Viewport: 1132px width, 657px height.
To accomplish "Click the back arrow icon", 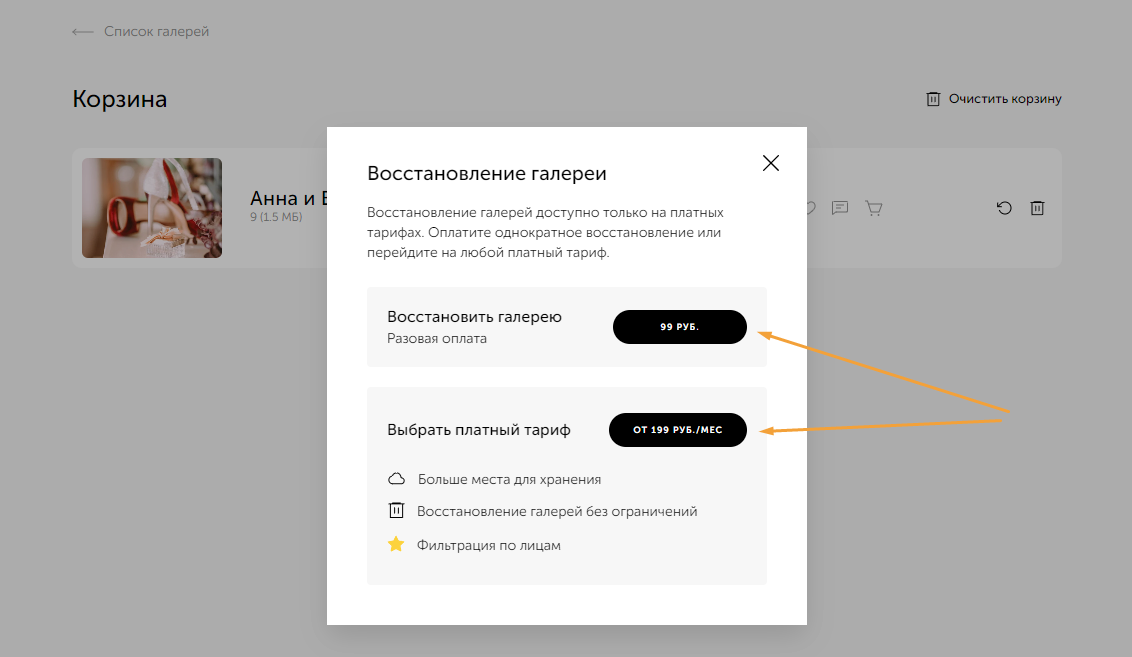I will tap(82, 32).
